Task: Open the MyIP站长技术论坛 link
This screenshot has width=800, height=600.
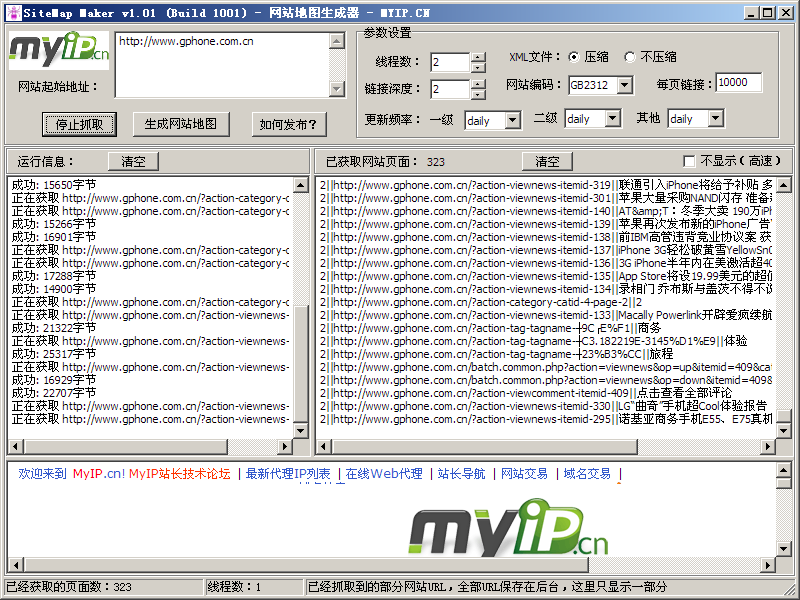Action: point(180,474)
